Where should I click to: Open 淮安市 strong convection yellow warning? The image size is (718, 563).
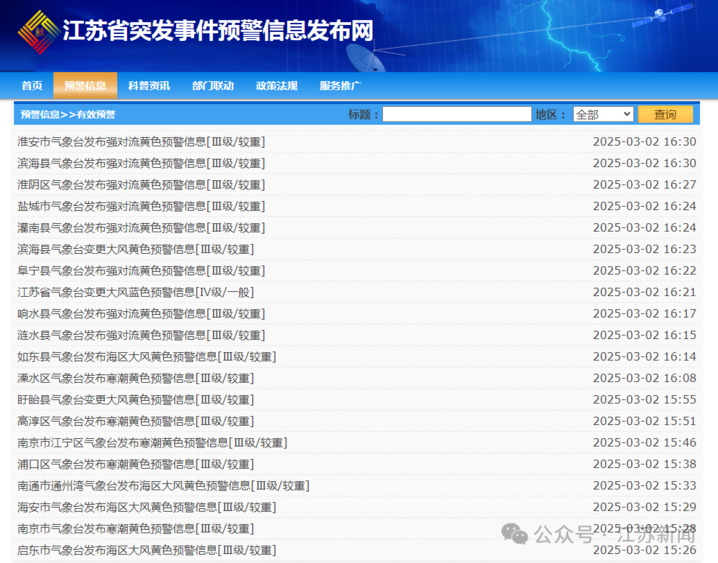(x=141, y=141)
